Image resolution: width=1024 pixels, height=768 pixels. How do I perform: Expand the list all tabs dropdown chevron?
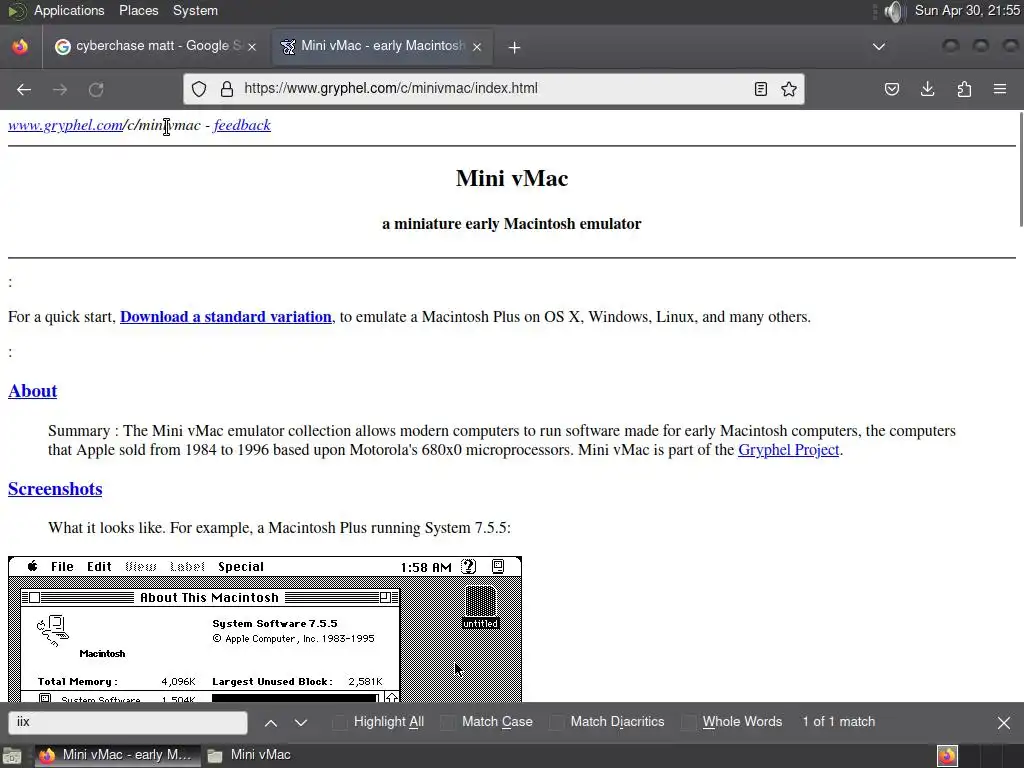point(879,46)
